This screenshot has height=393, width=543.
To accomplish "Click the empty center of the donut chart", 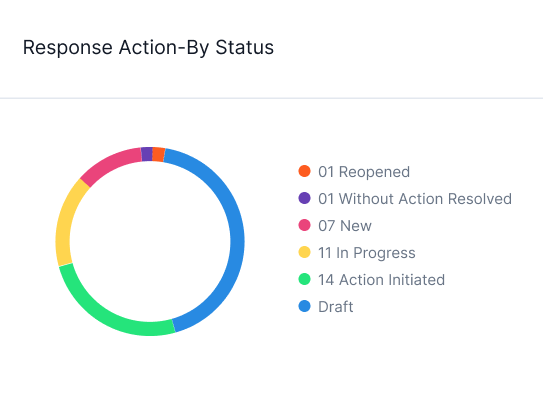I will pyautogui.click(x=150, y=241).
